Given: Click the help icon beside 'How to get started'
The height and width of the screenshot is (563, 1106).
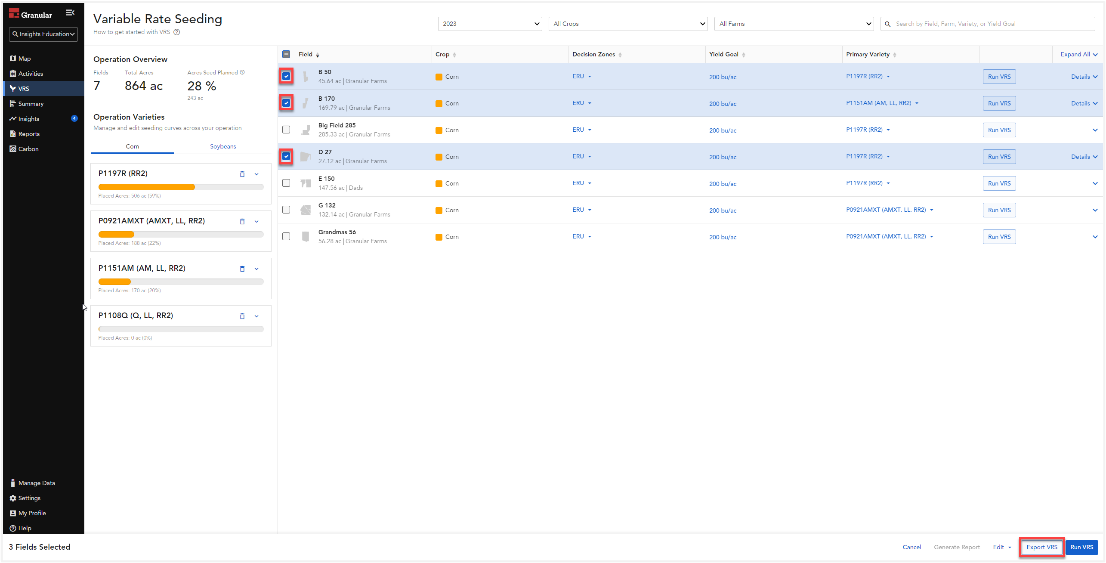Looking at the screenshot, I should (x=177, y=32).
